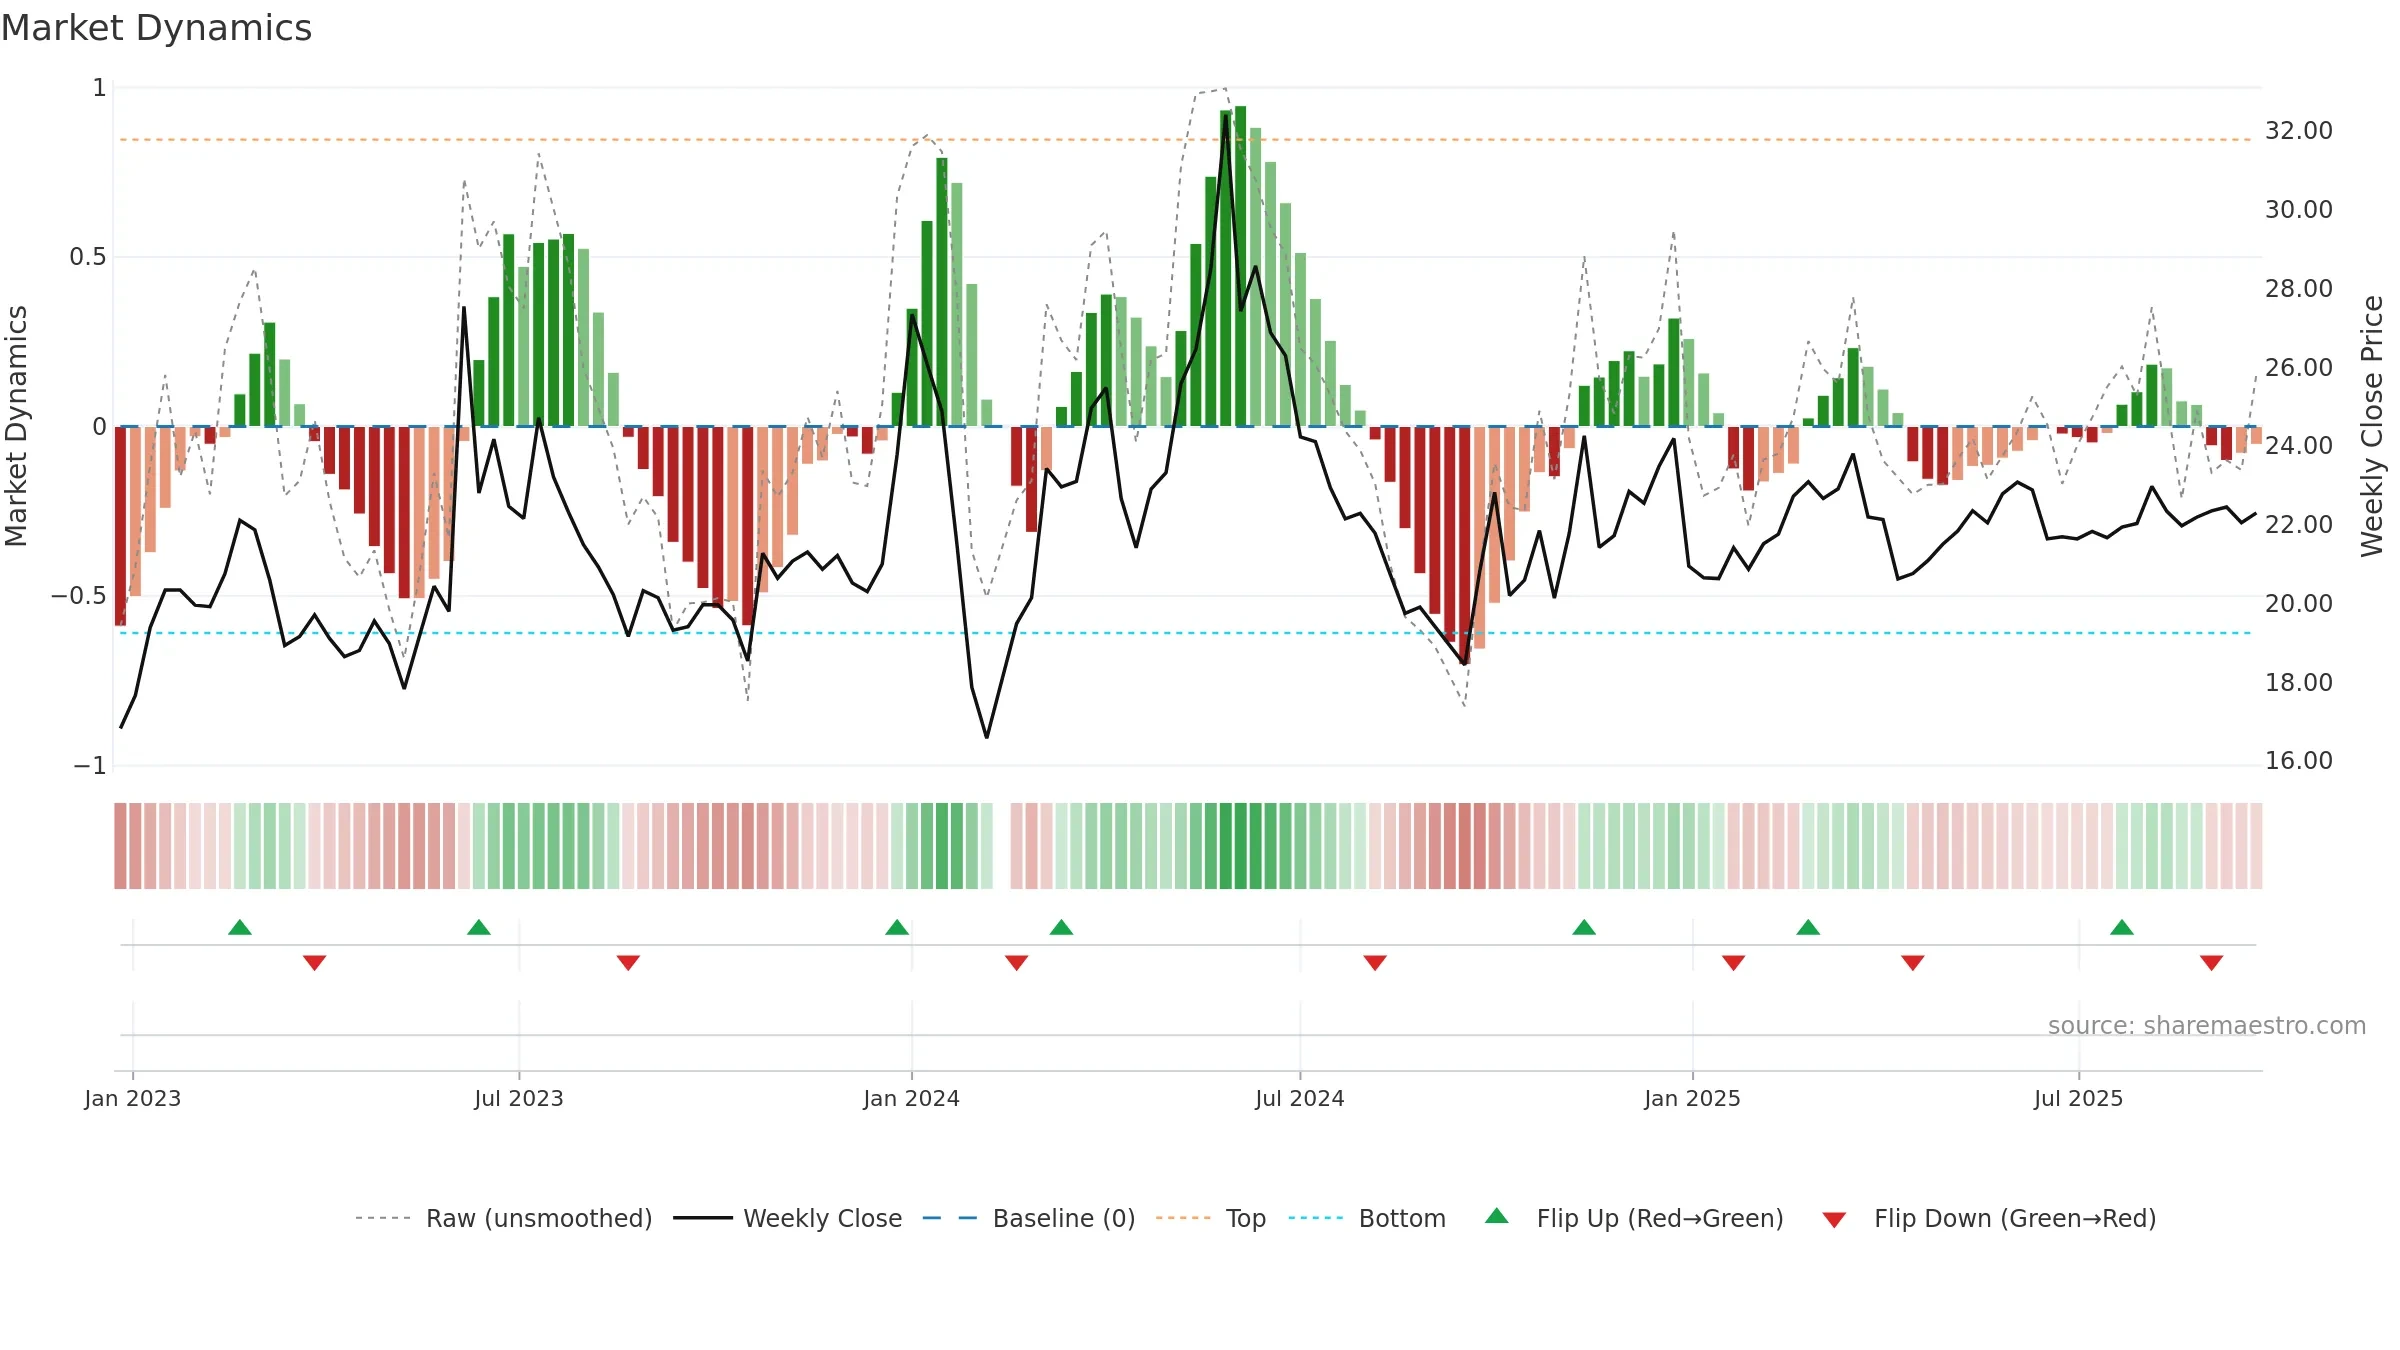The width and height of the screenshot is (2400, 1350).
Task: Click the last red flip-down triangle, September 2025
Action: [x=2212, y=963]
